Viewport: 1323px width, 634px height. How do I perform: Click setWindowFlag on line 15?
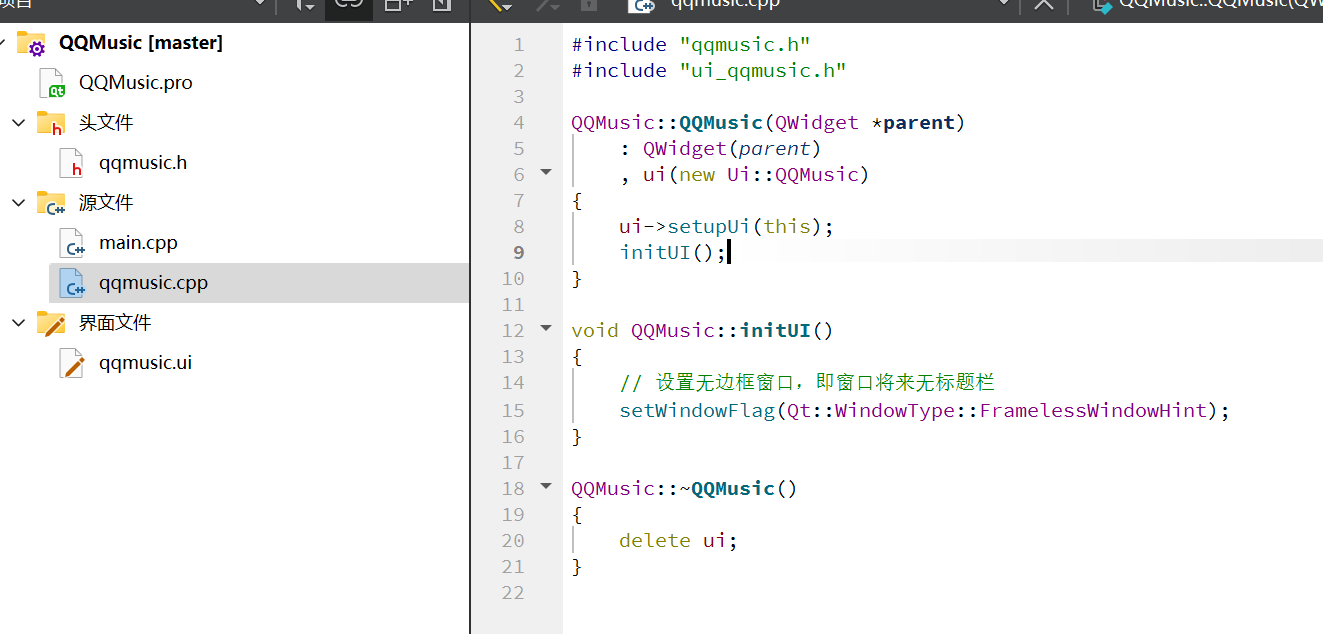[x=697, y=411]
